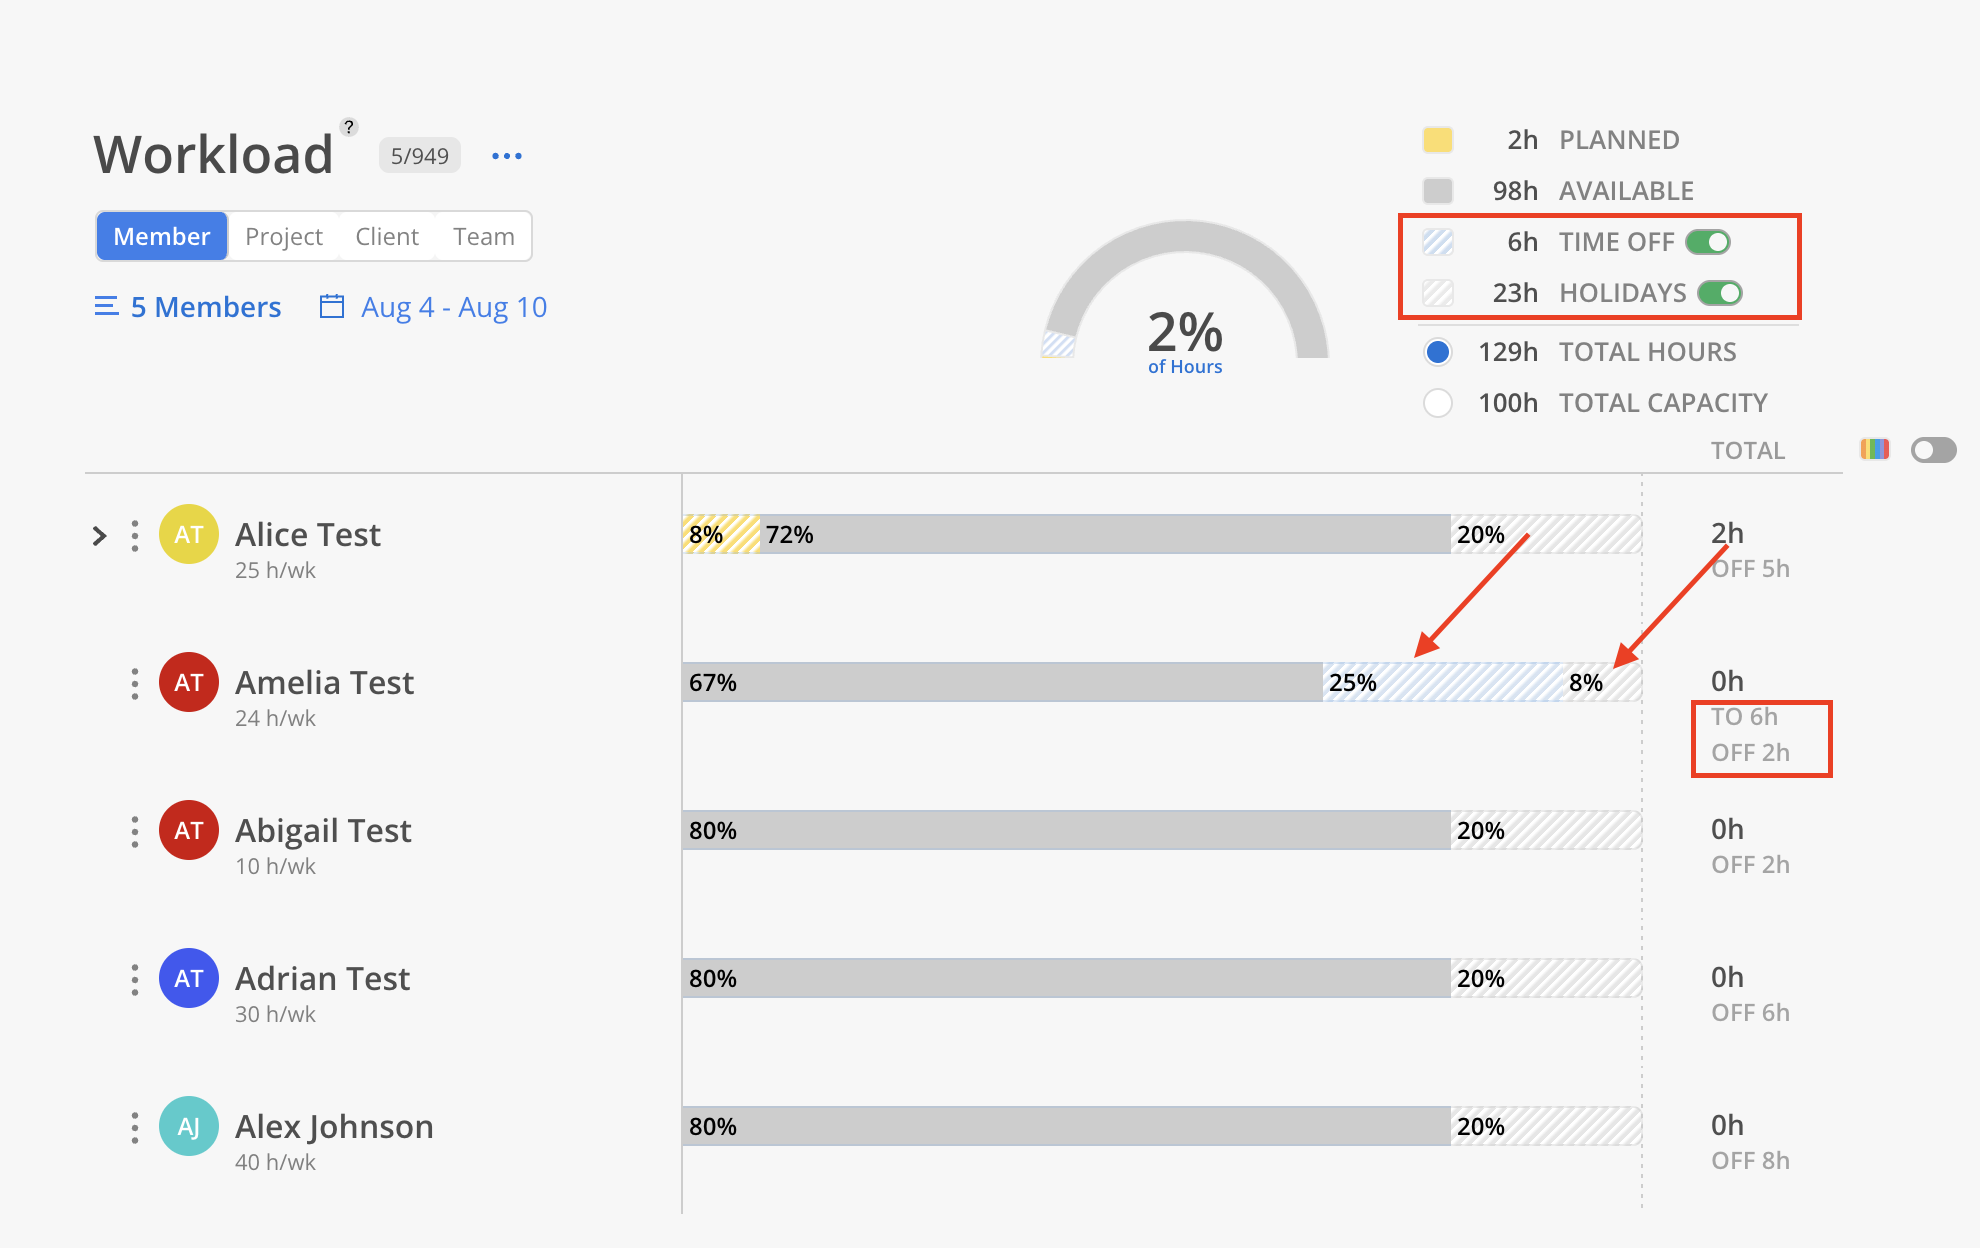Open Alice Test row options dots
The width and height of the screenshot is (1980, 1248).
tap(135, 536)
